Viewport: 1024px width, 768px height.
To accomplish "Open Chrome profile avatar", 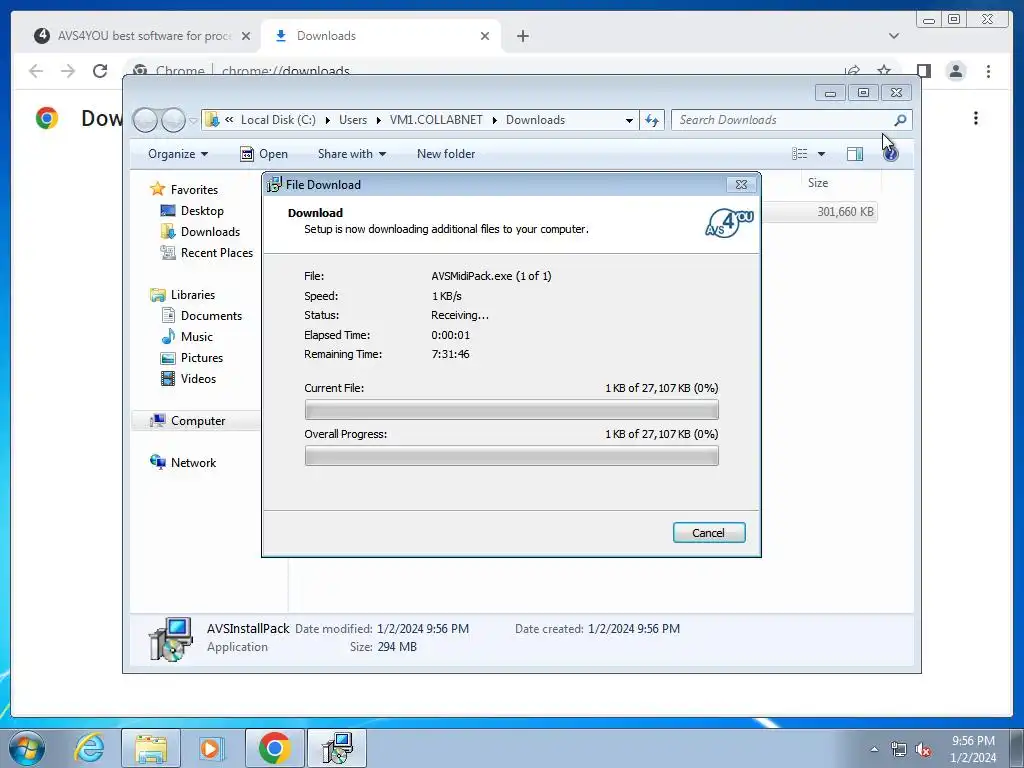I will [955, 71].
